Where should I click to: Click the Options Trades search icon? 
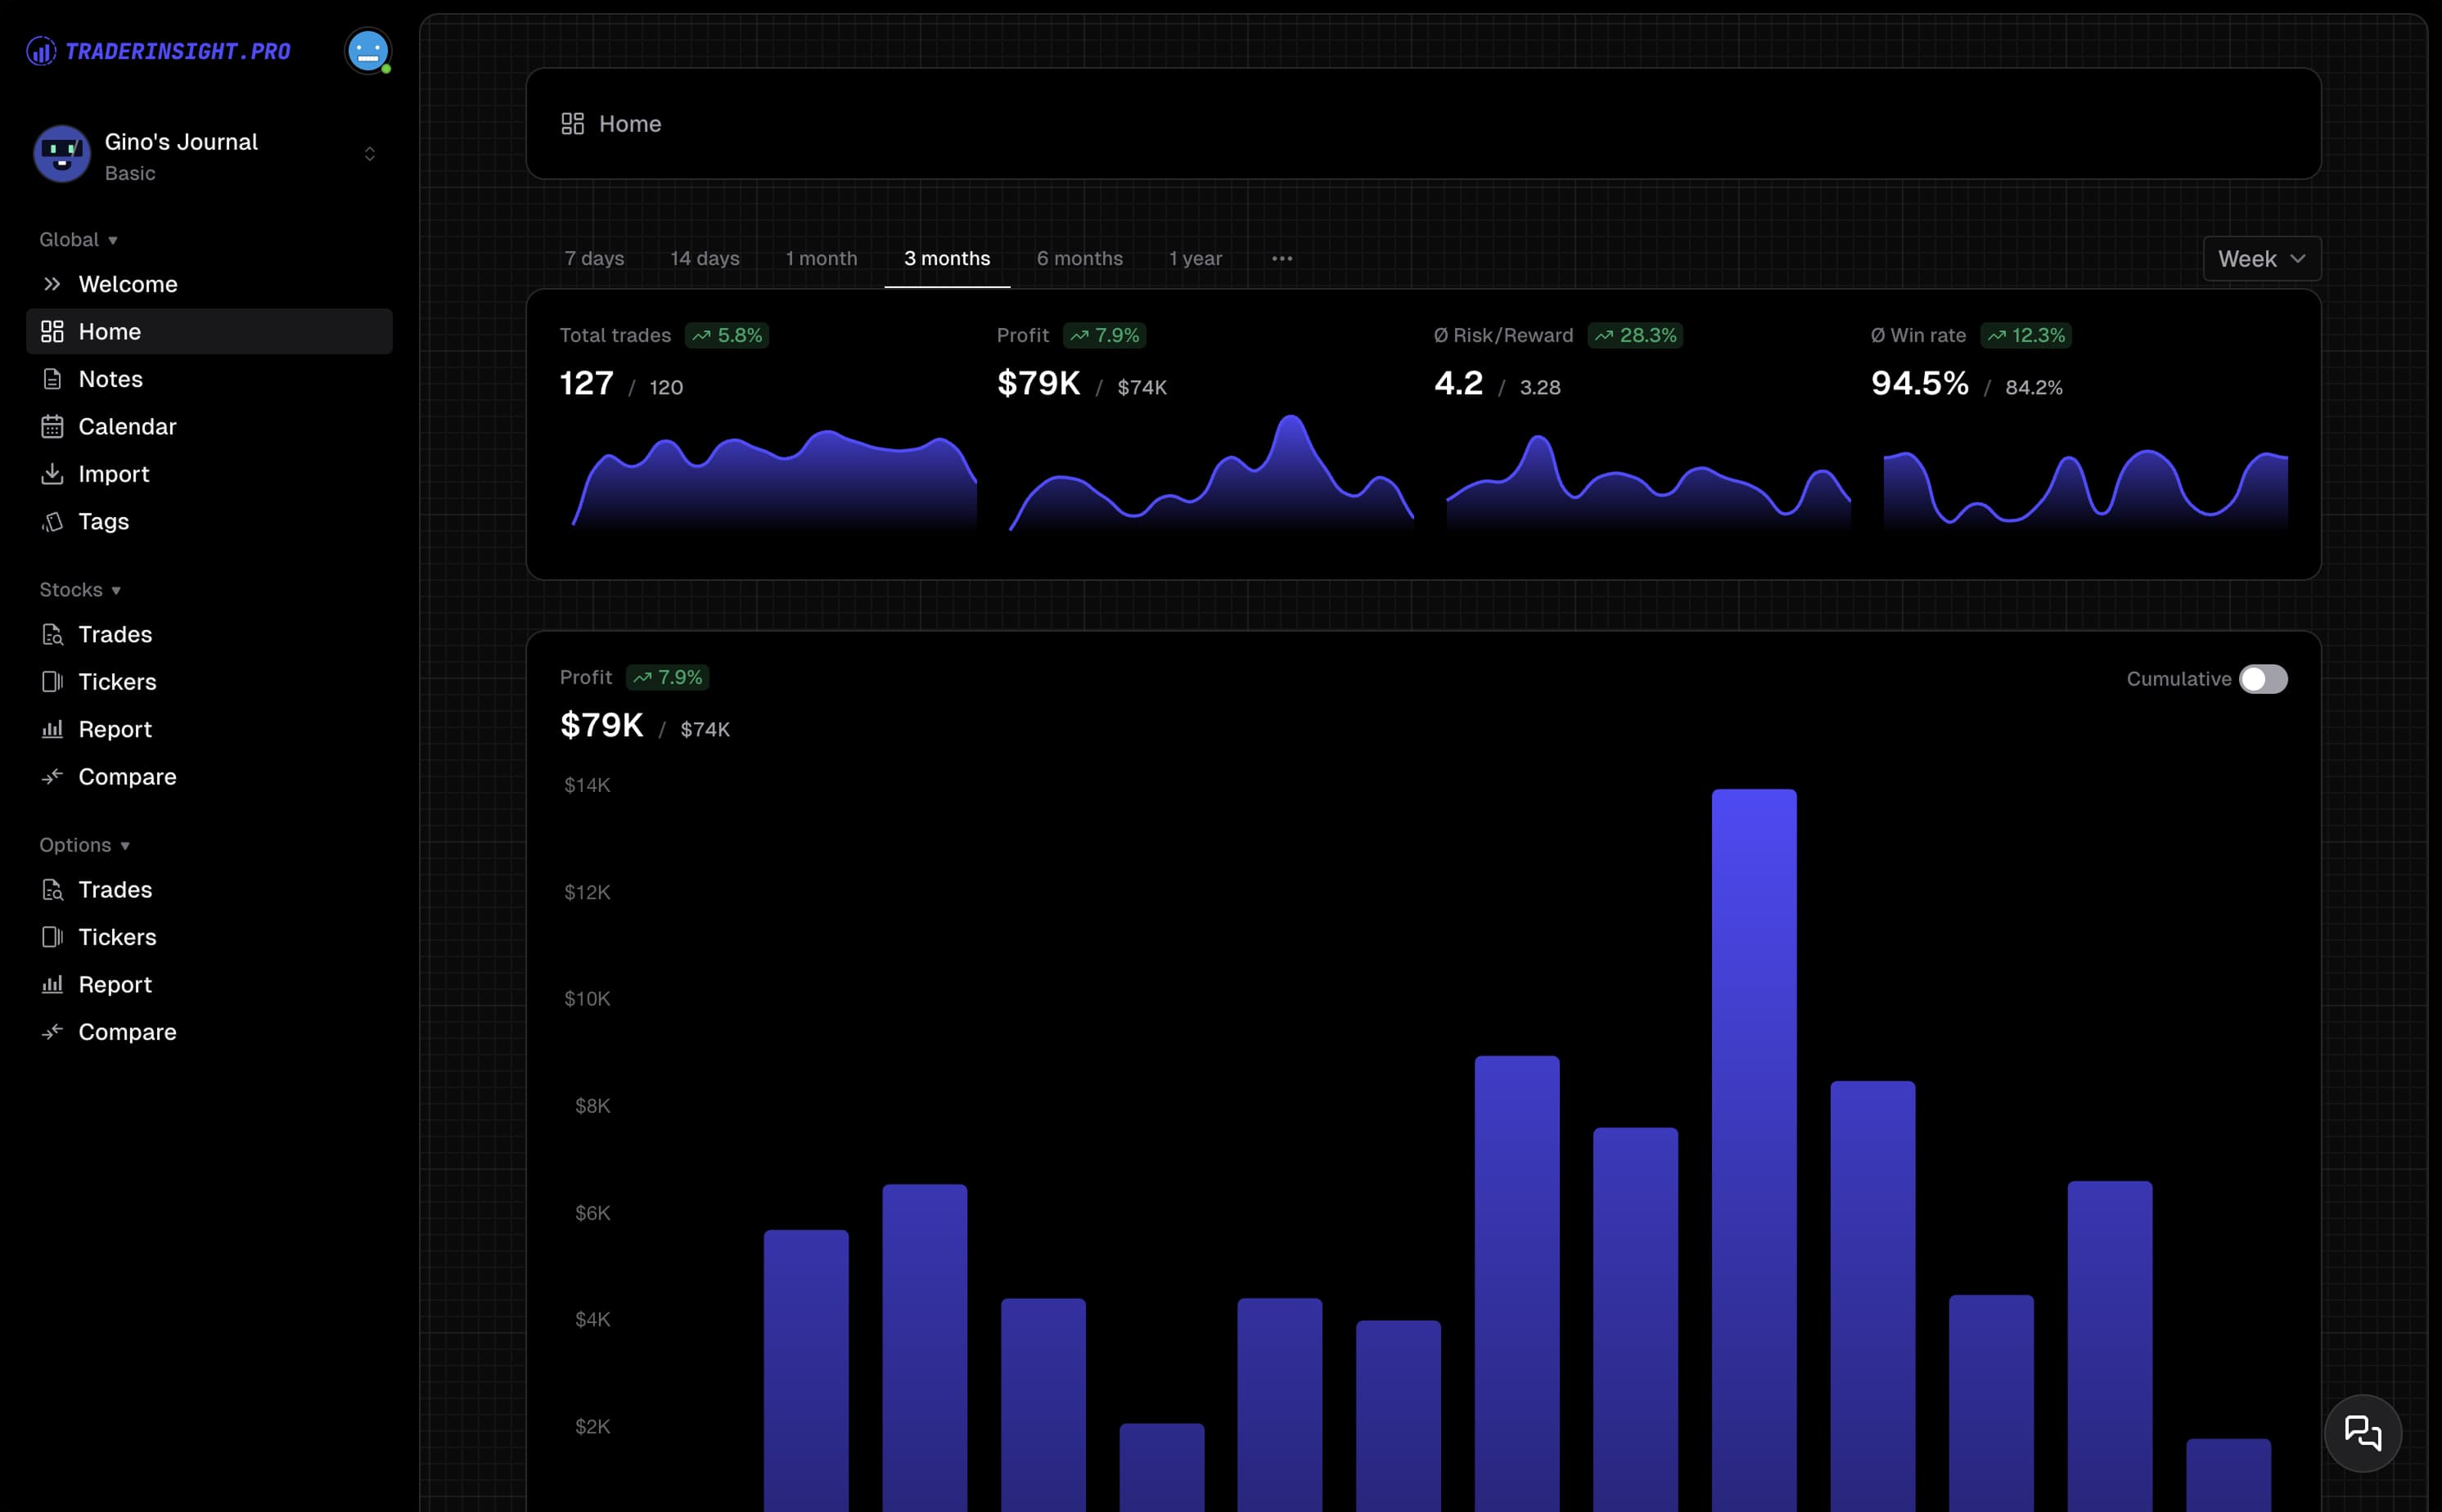52,889
